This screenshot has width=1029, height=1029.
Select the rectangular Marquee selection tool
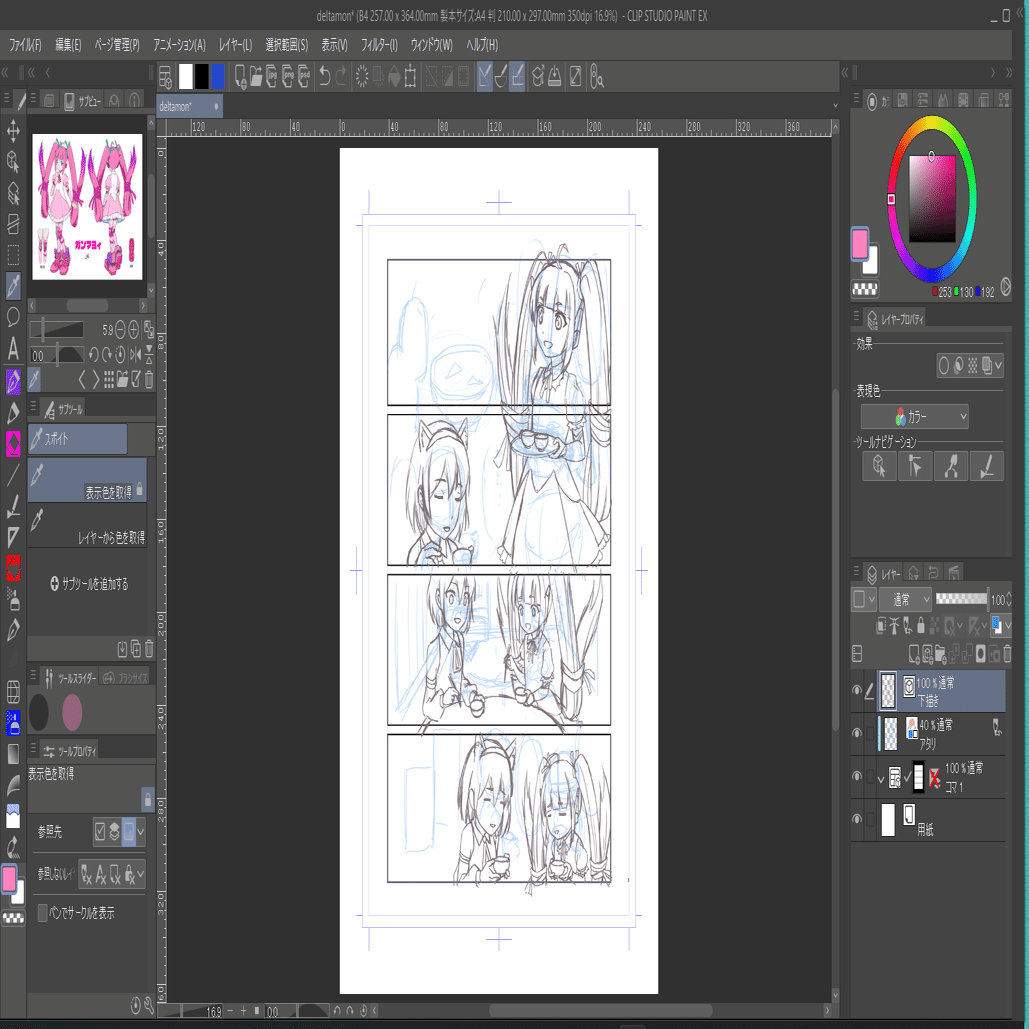(x=13, y=255)
